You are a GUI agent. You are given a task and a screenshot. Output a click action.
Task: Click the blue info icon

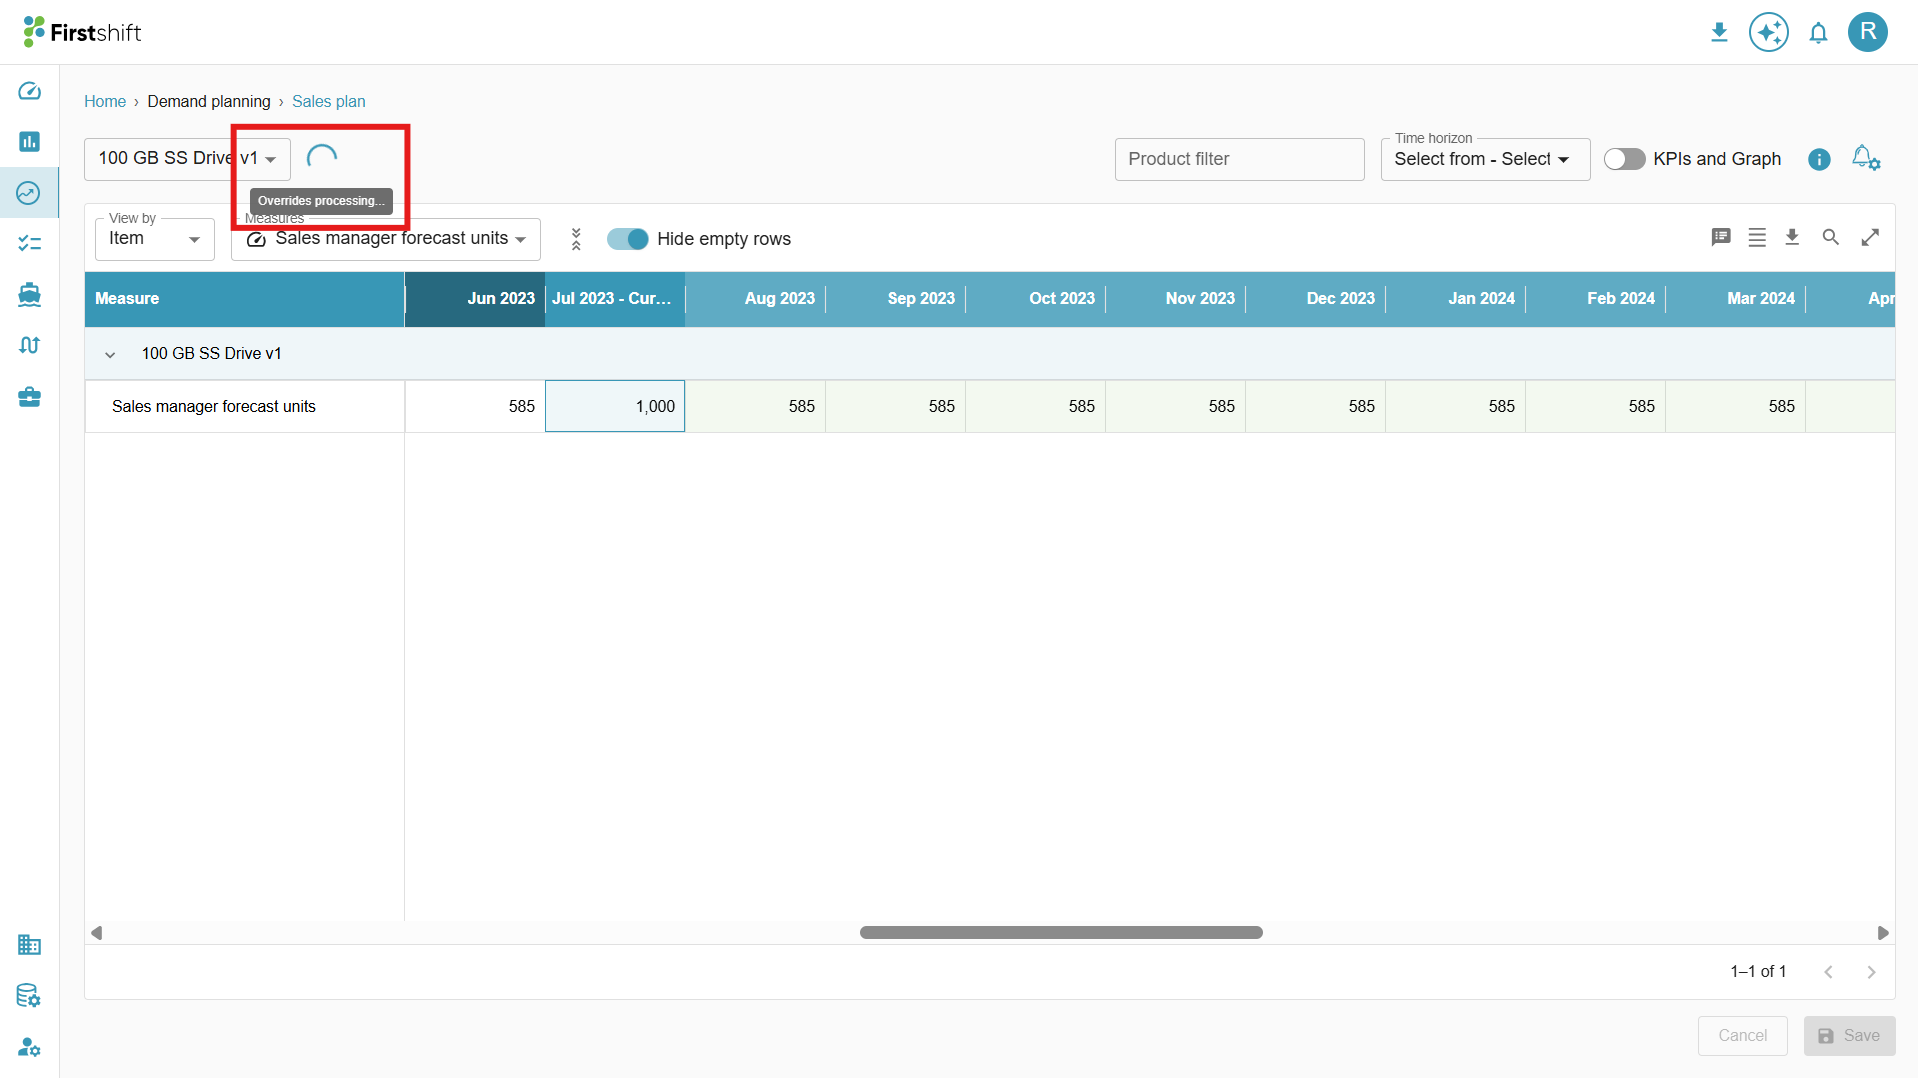[1819, 159]
